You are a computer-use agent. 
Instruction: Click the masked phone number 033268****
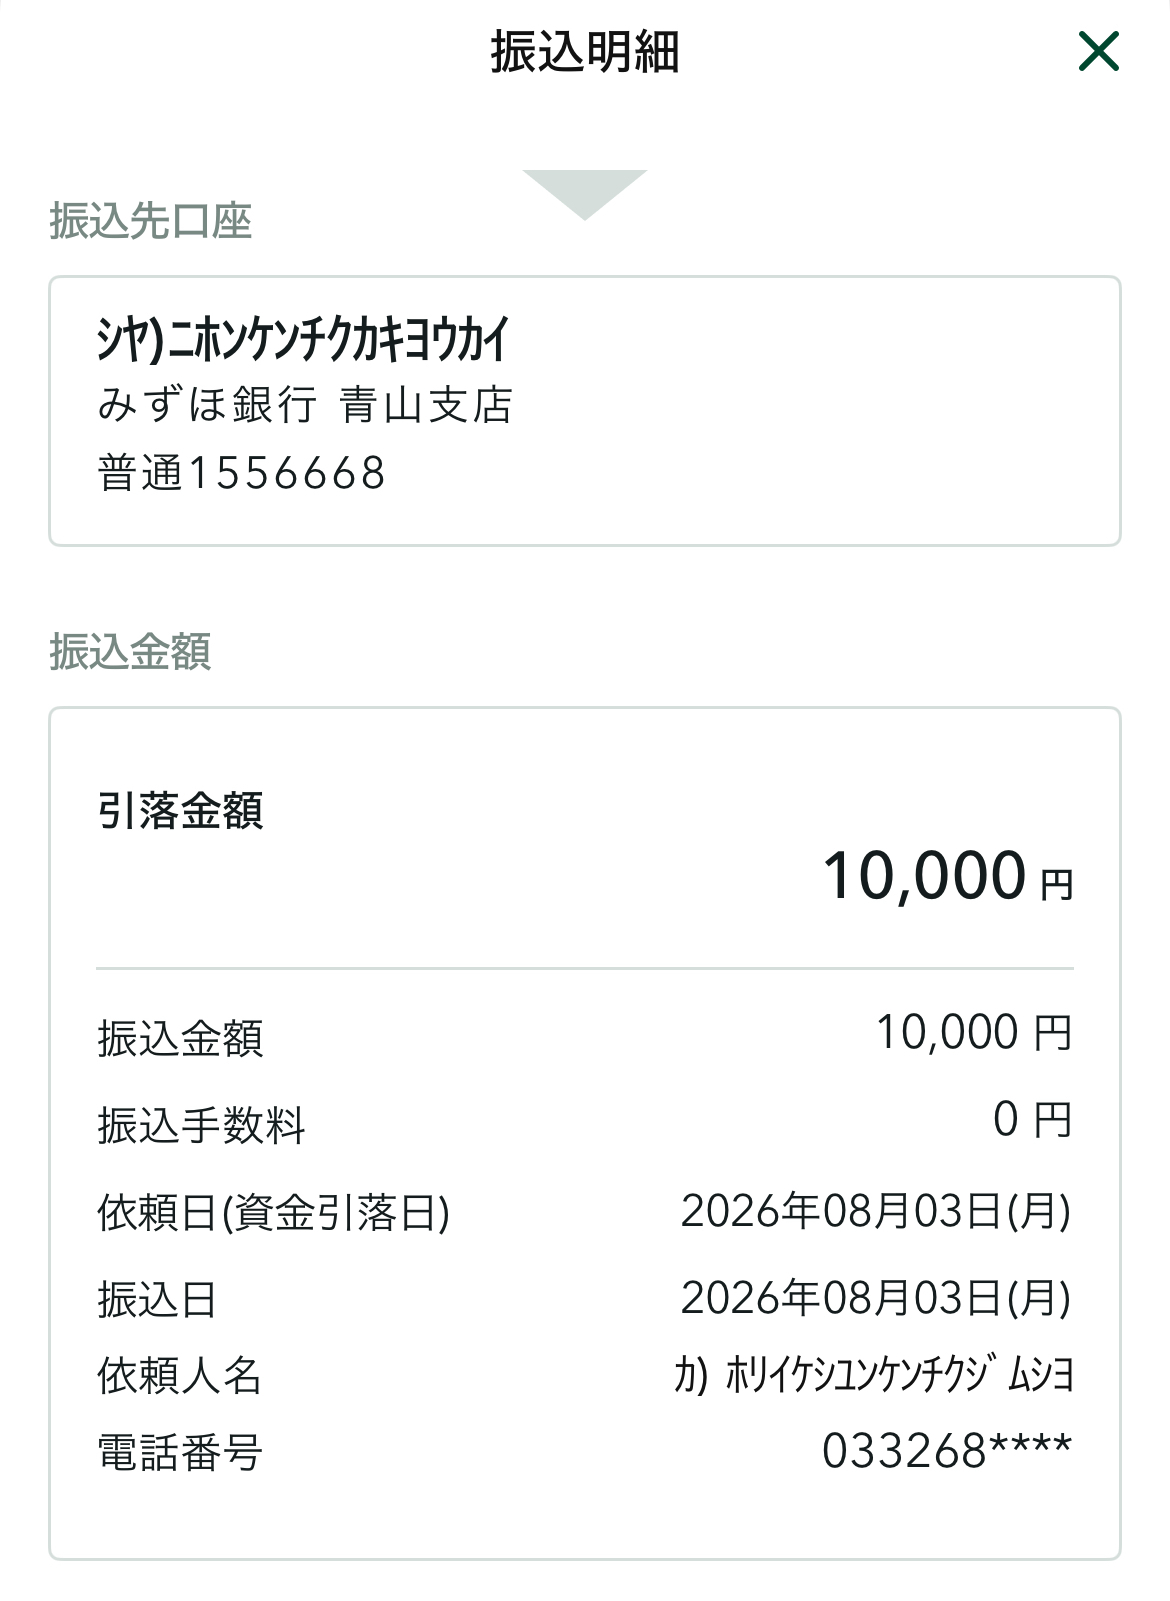(x=947, y=1451)
